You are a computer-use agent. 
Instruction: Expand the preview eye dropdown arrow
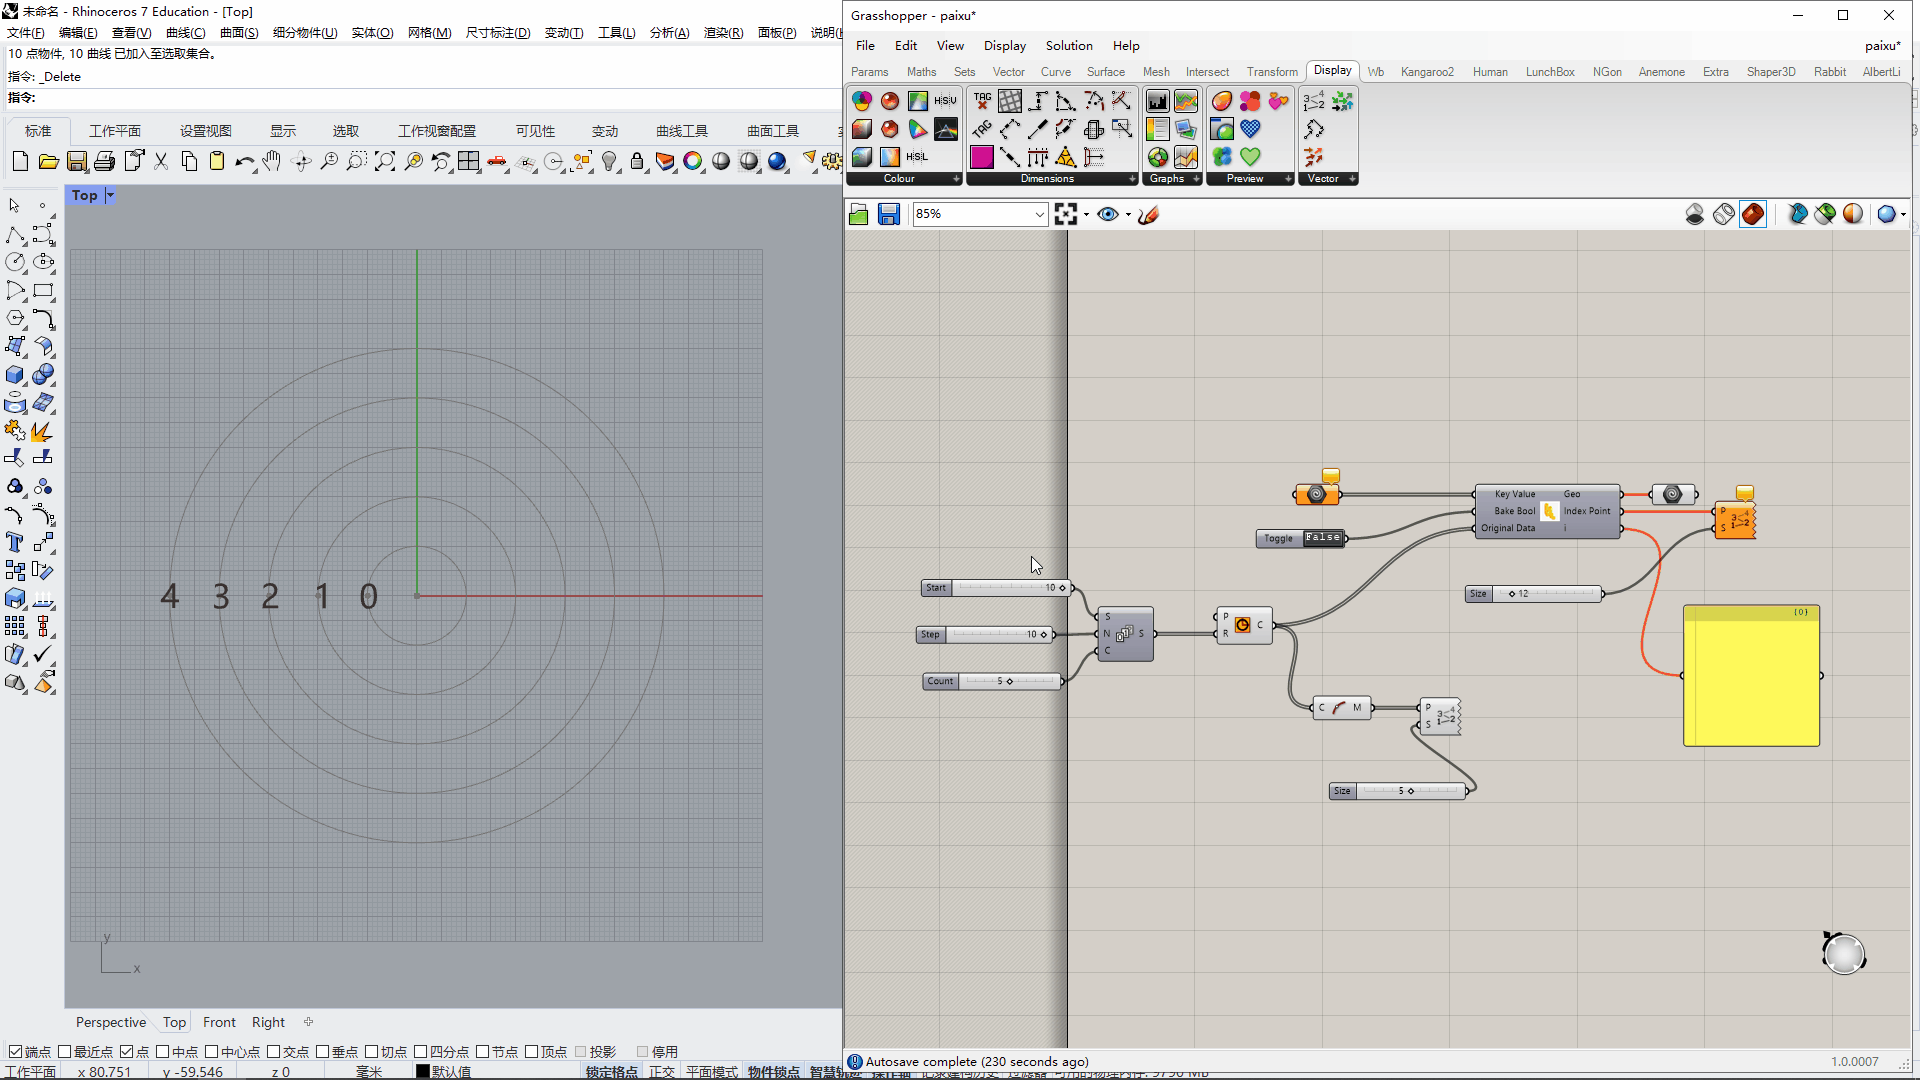coord(1128,214)
